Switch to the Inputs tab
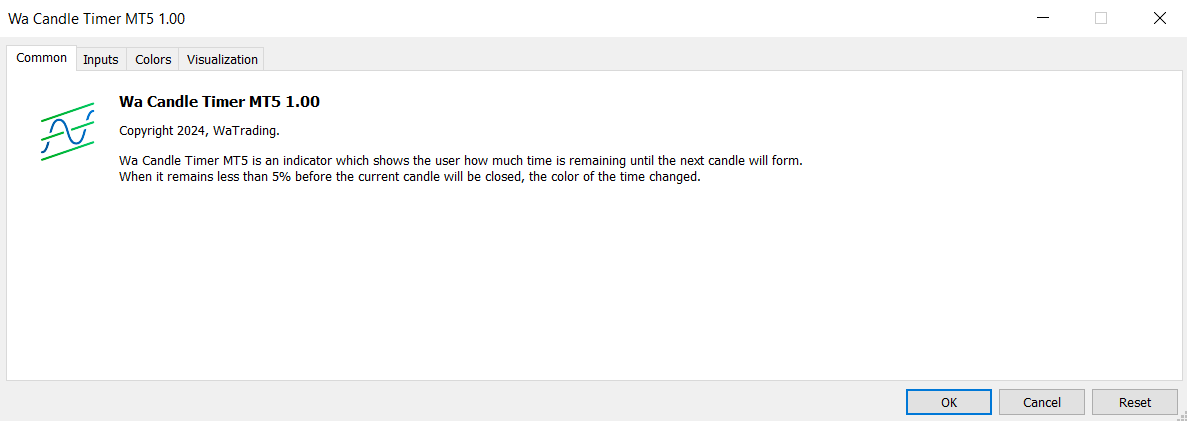The height and width of the screenshot is (421, 1187). pyautogui.click(x=101, y=60)
